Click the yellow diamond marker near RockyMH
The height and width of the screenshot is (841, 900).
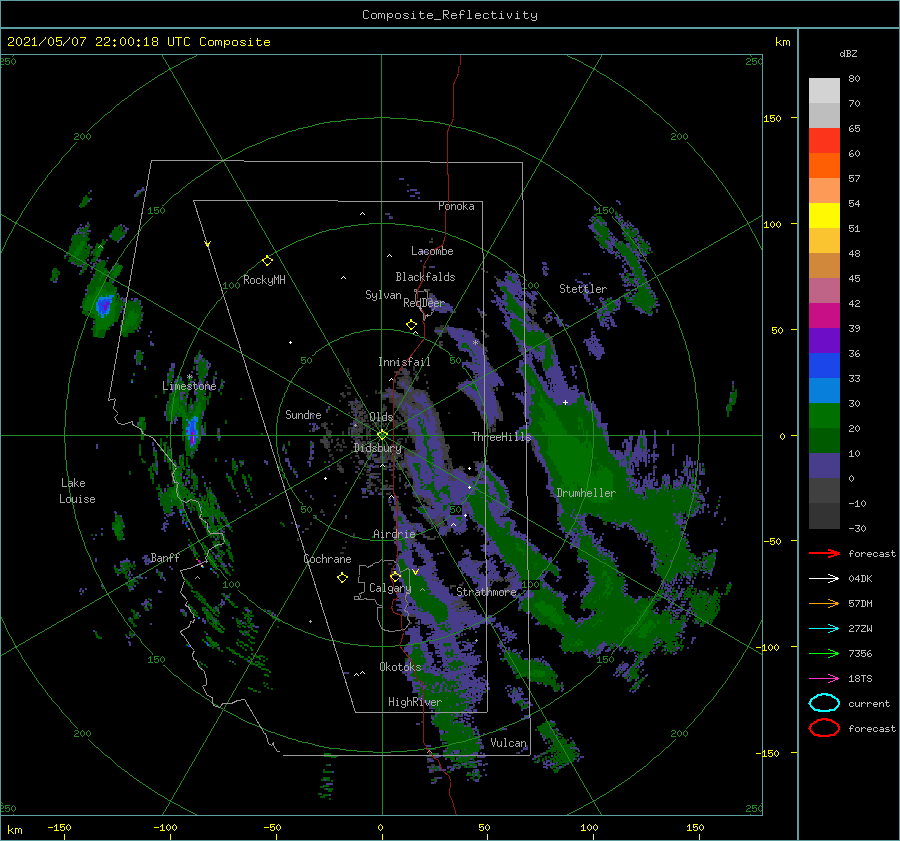(x=267, y=261)
